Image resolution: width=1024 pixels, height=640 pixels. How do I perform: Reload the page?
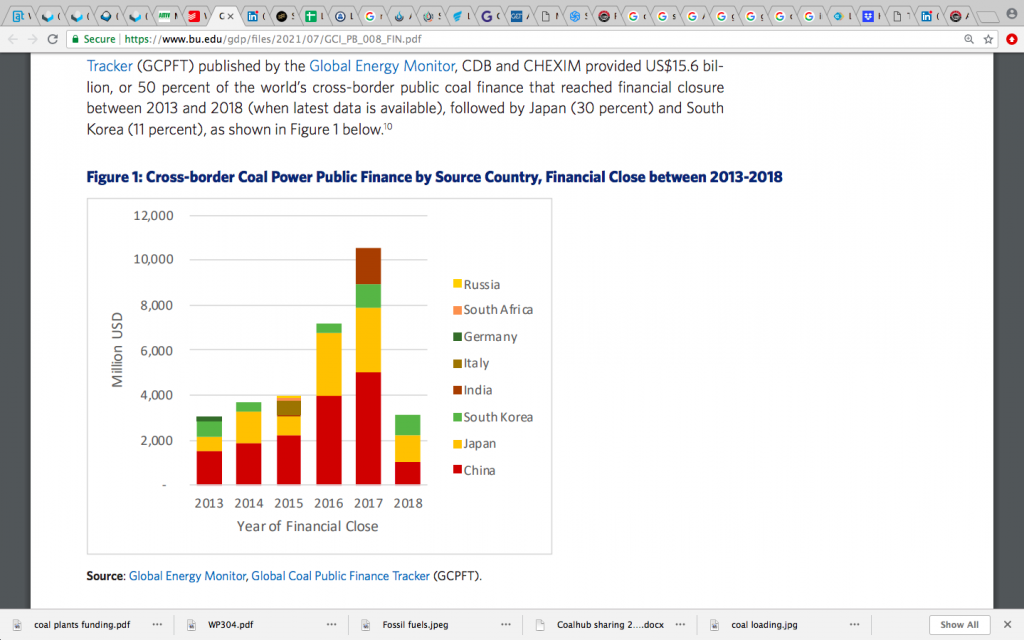[x=52, y=41]
